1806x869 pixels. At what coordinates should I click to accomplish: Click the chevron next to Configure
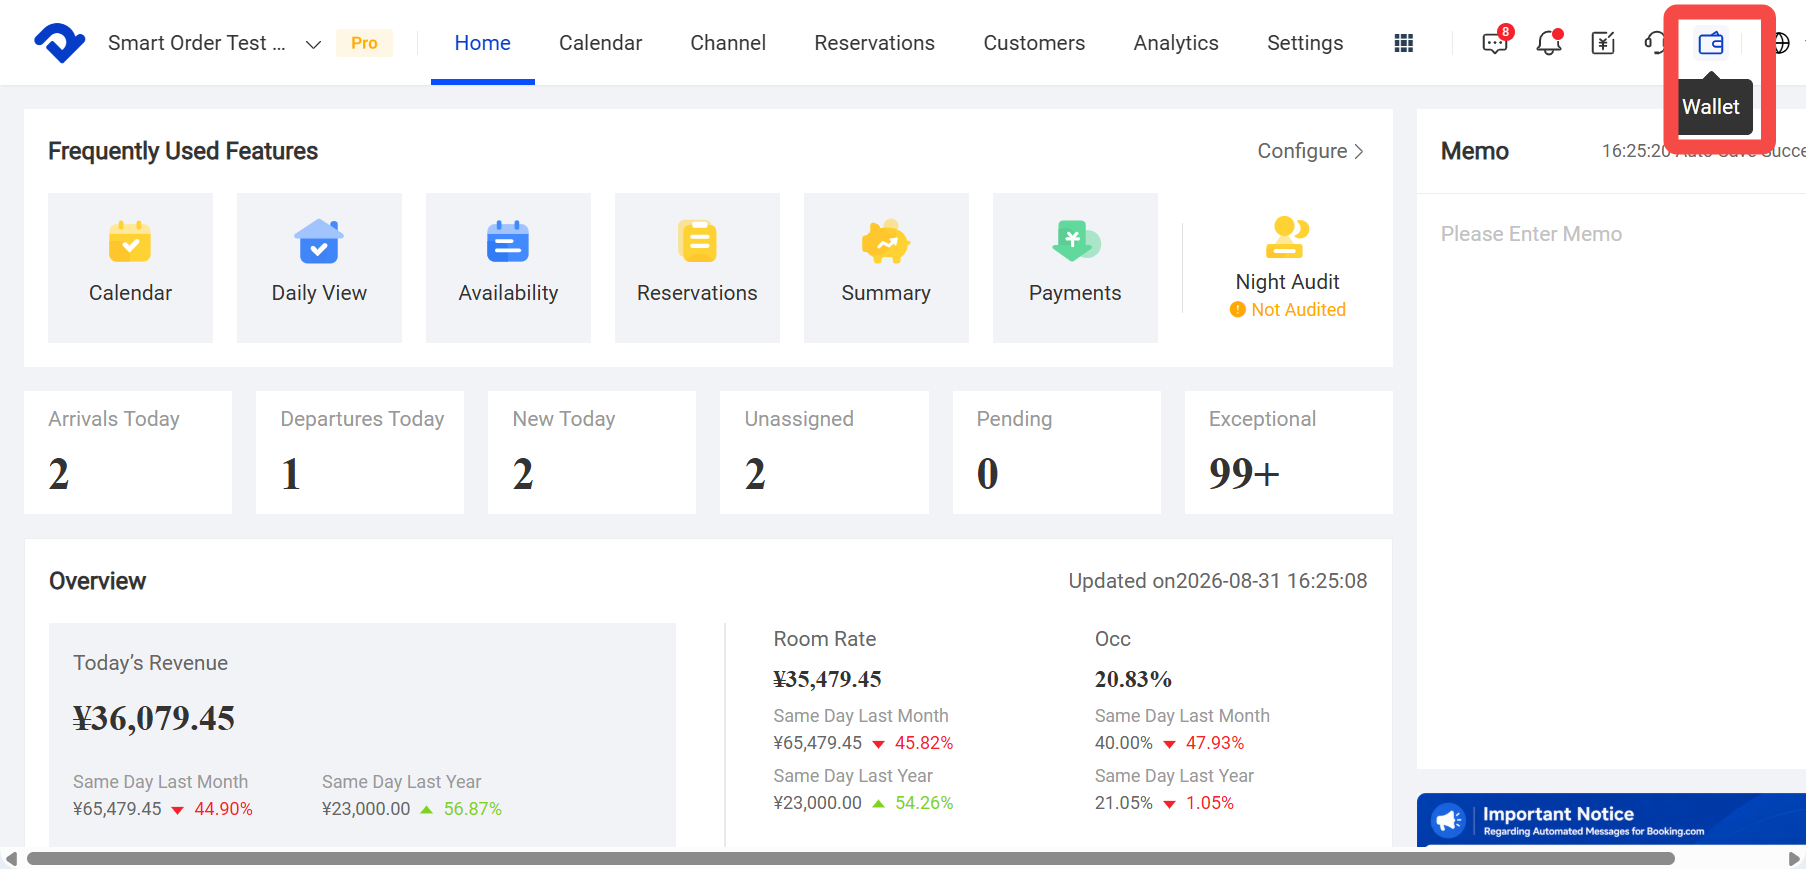click(x=1359, y=151)
